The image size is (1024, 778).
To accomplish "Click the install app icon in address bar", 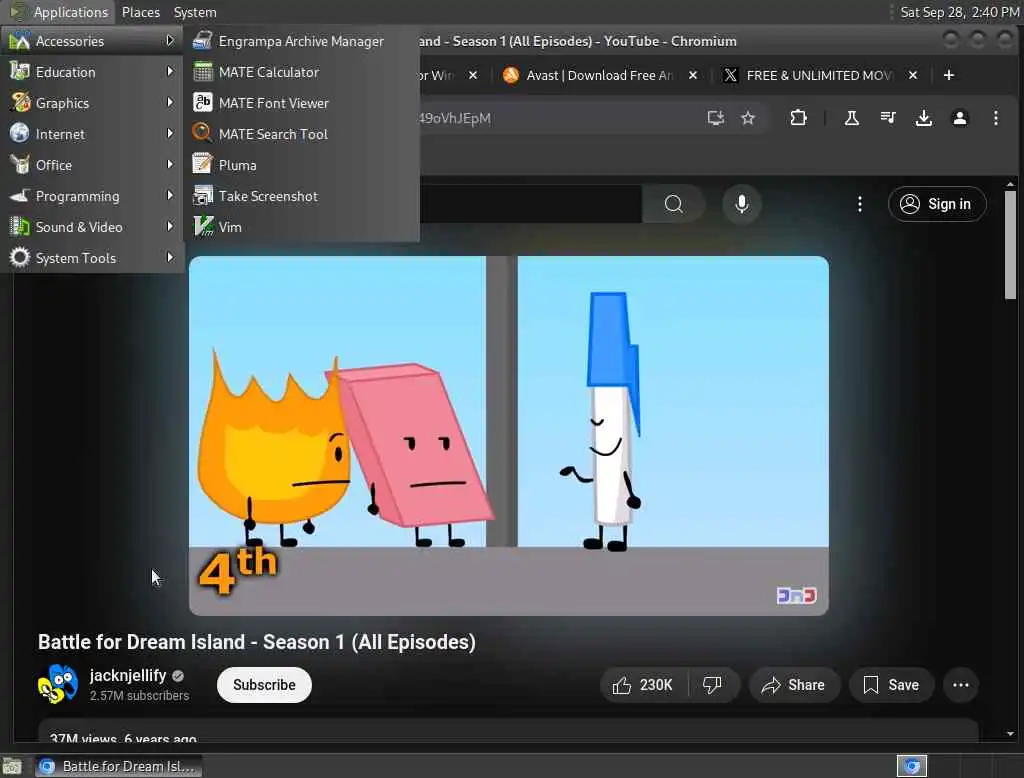I will coord(716,118).
